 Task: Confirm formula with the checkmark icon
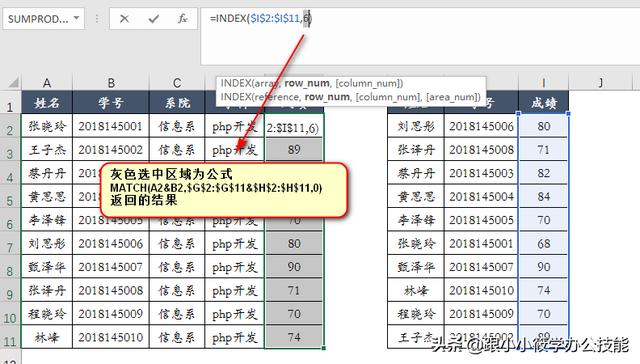[x=153, y=18]
